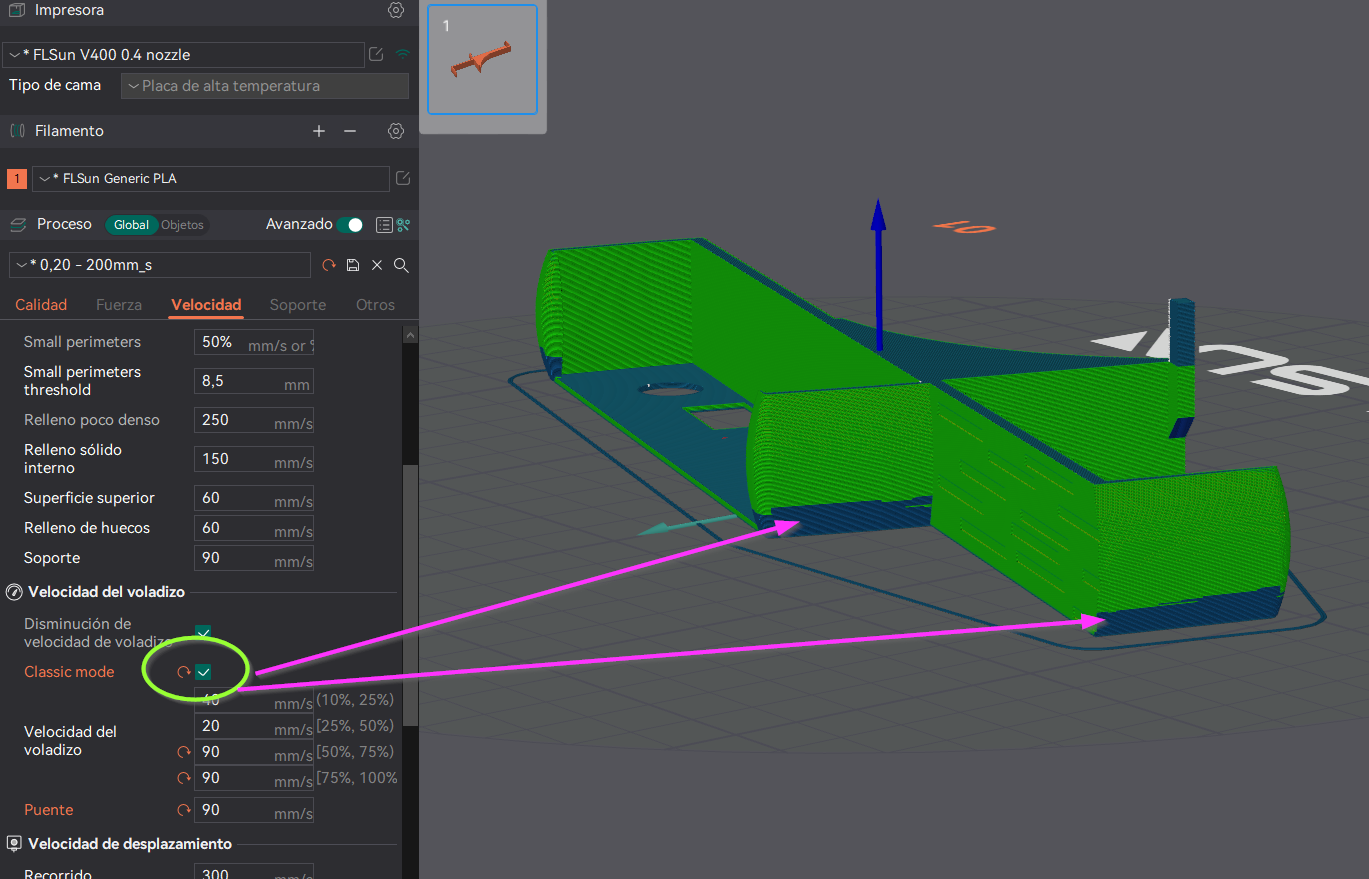1369x879 pixels.
Task: Save the process preset with the floppy disk icon
Action: (353, 265)
